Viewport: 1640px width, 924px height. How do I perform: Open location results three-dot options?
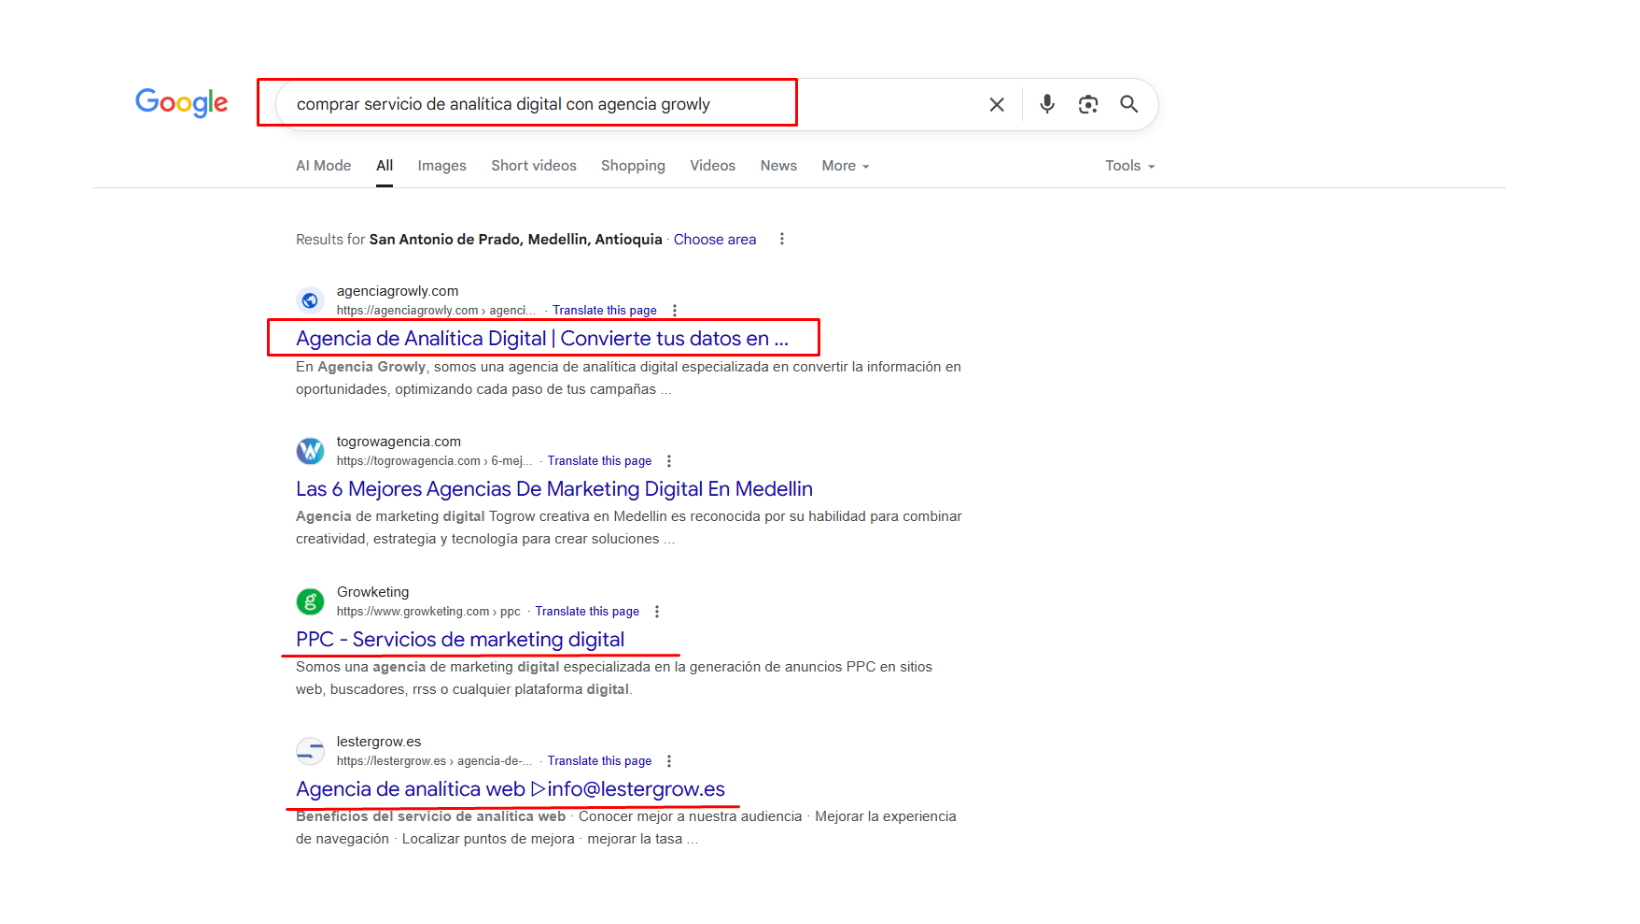coord(782,239)
